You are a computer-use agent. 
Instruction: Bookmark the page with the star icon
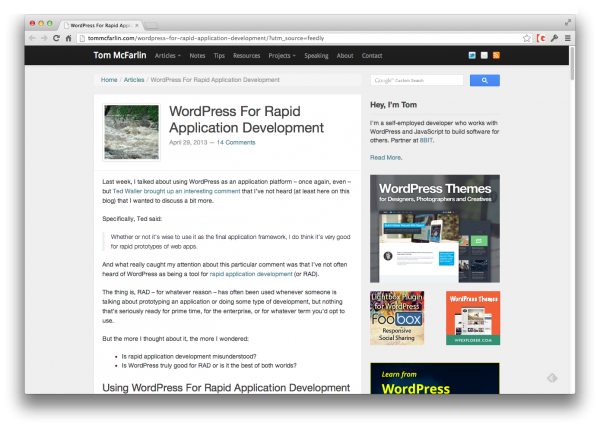coord(527,38)
